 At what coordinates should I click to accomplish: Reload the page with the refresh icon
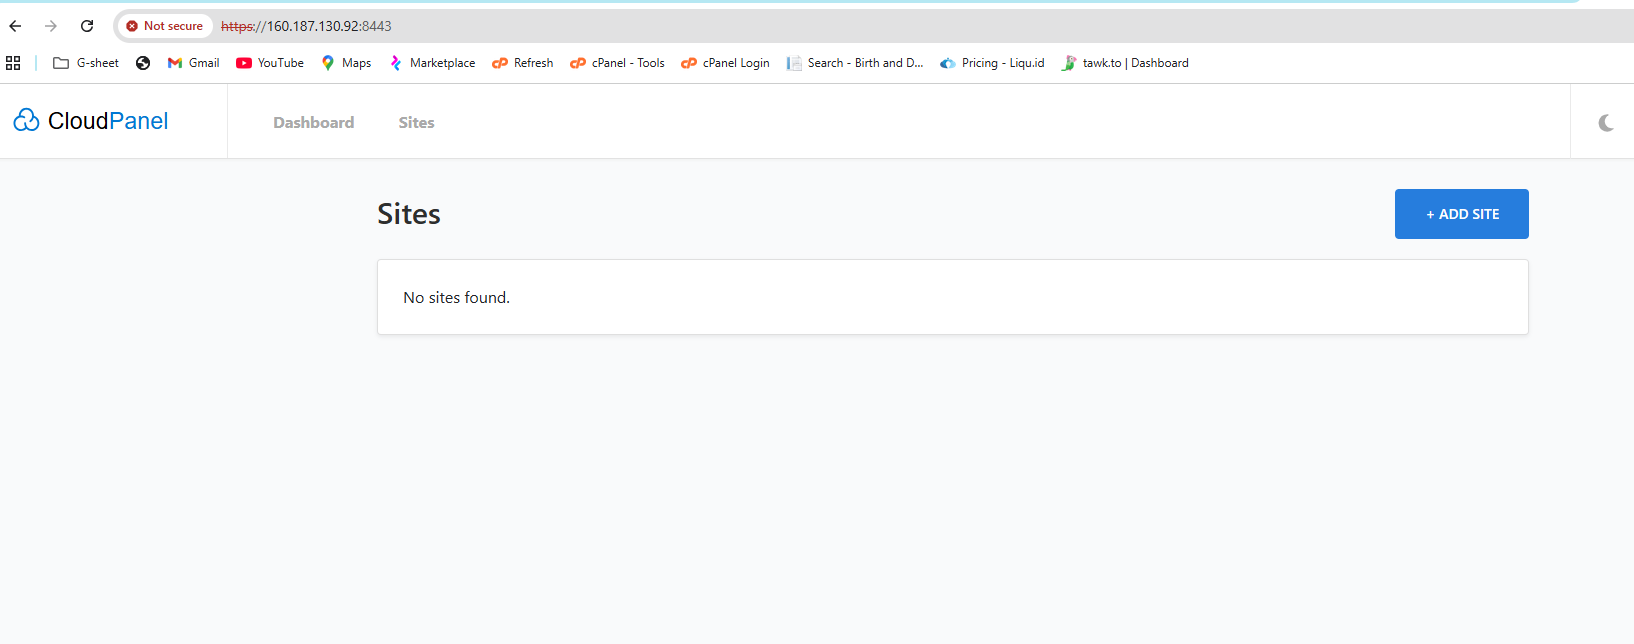click(87, 26)
